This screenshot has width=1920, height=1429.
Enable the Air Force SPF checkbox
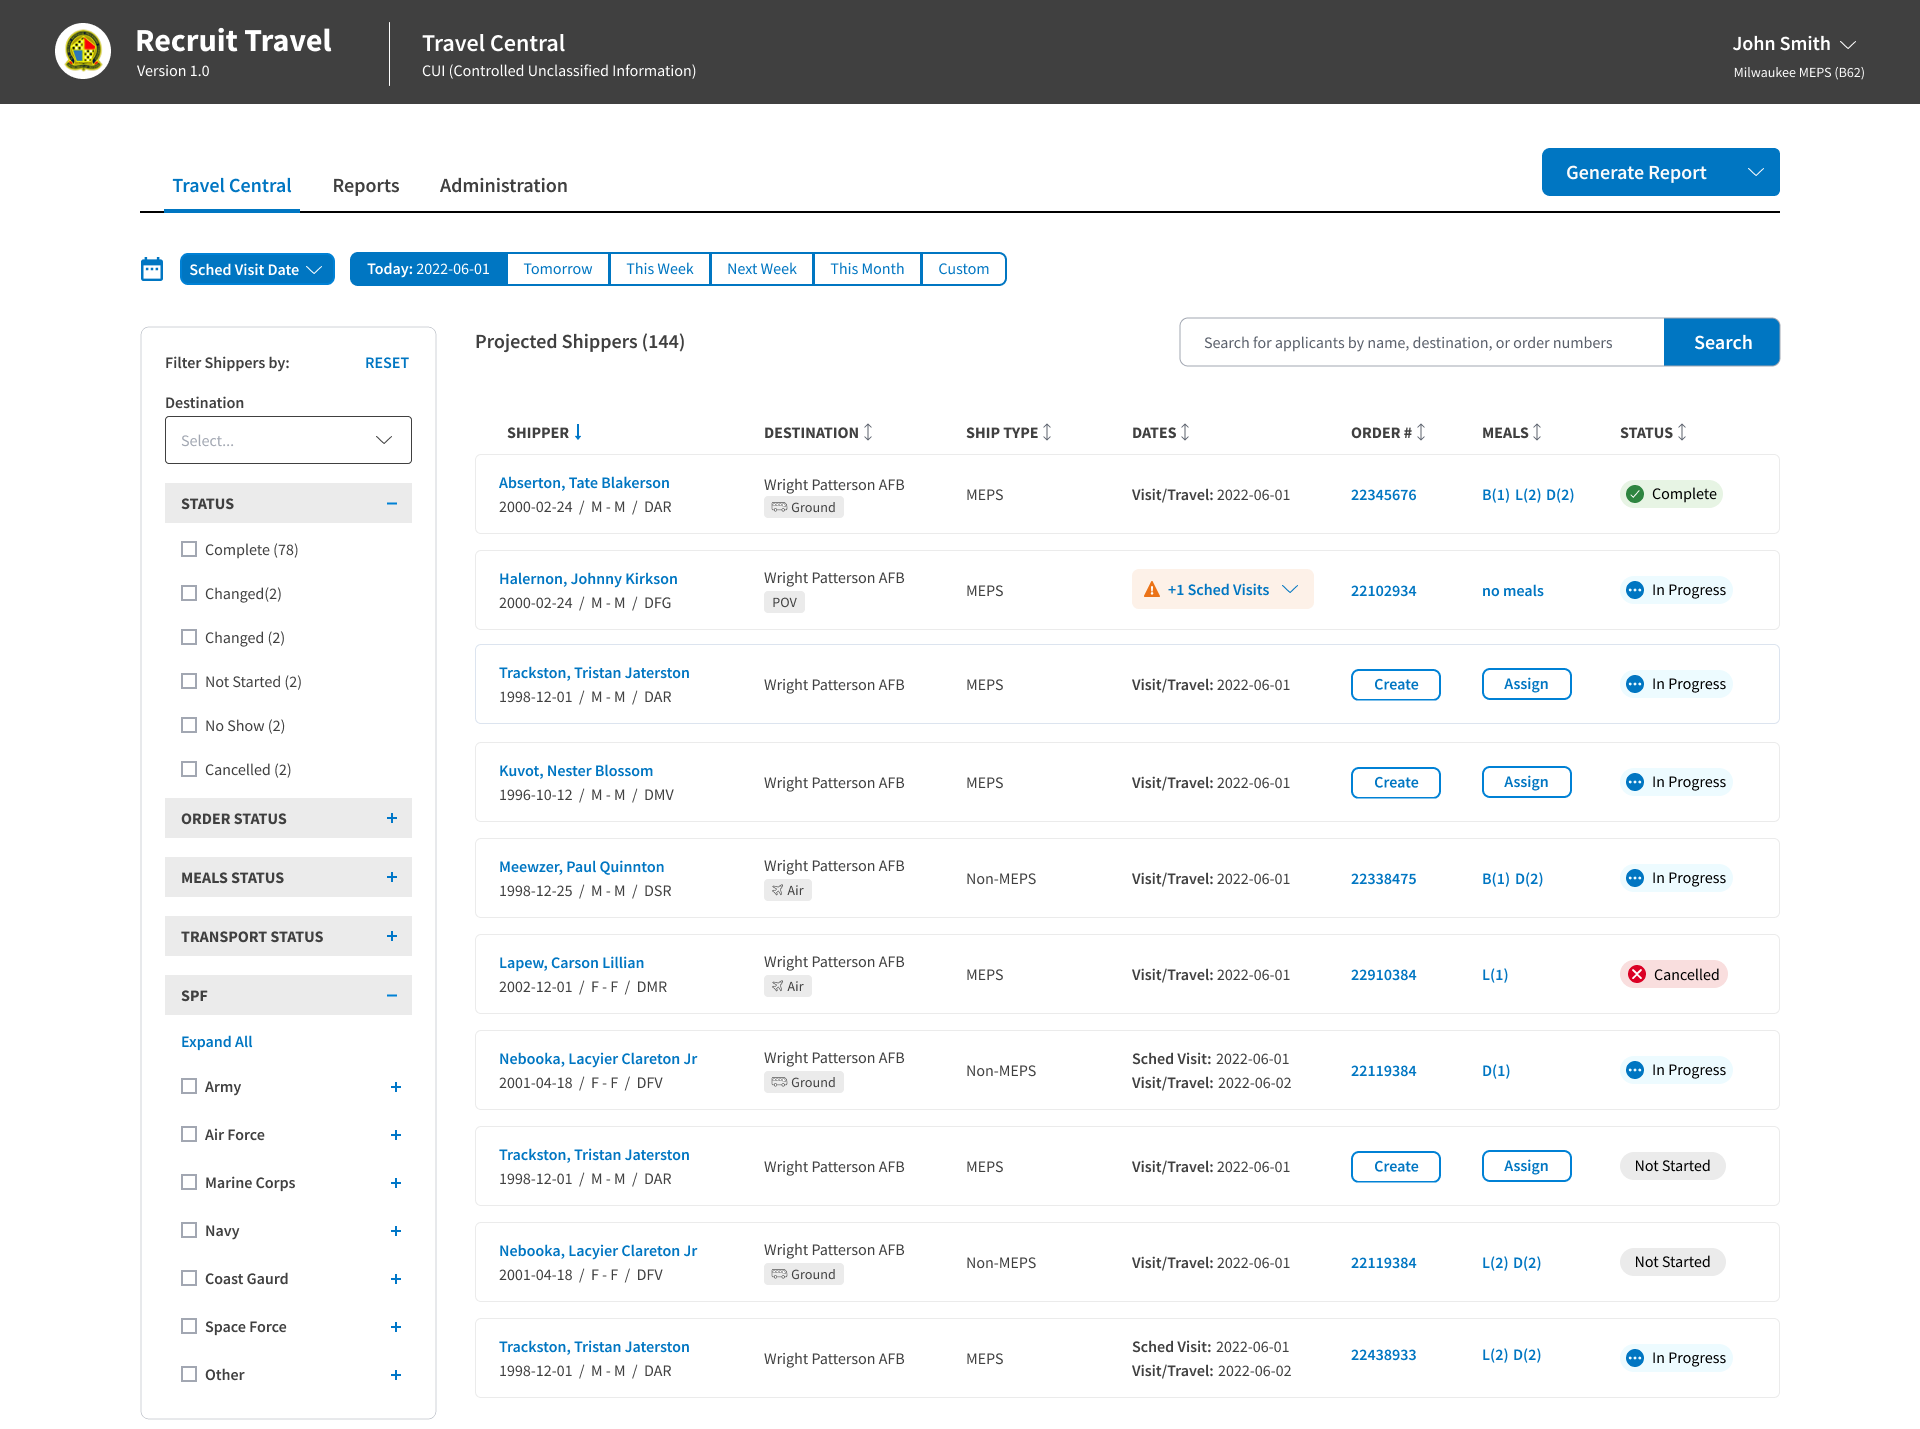189,1134
